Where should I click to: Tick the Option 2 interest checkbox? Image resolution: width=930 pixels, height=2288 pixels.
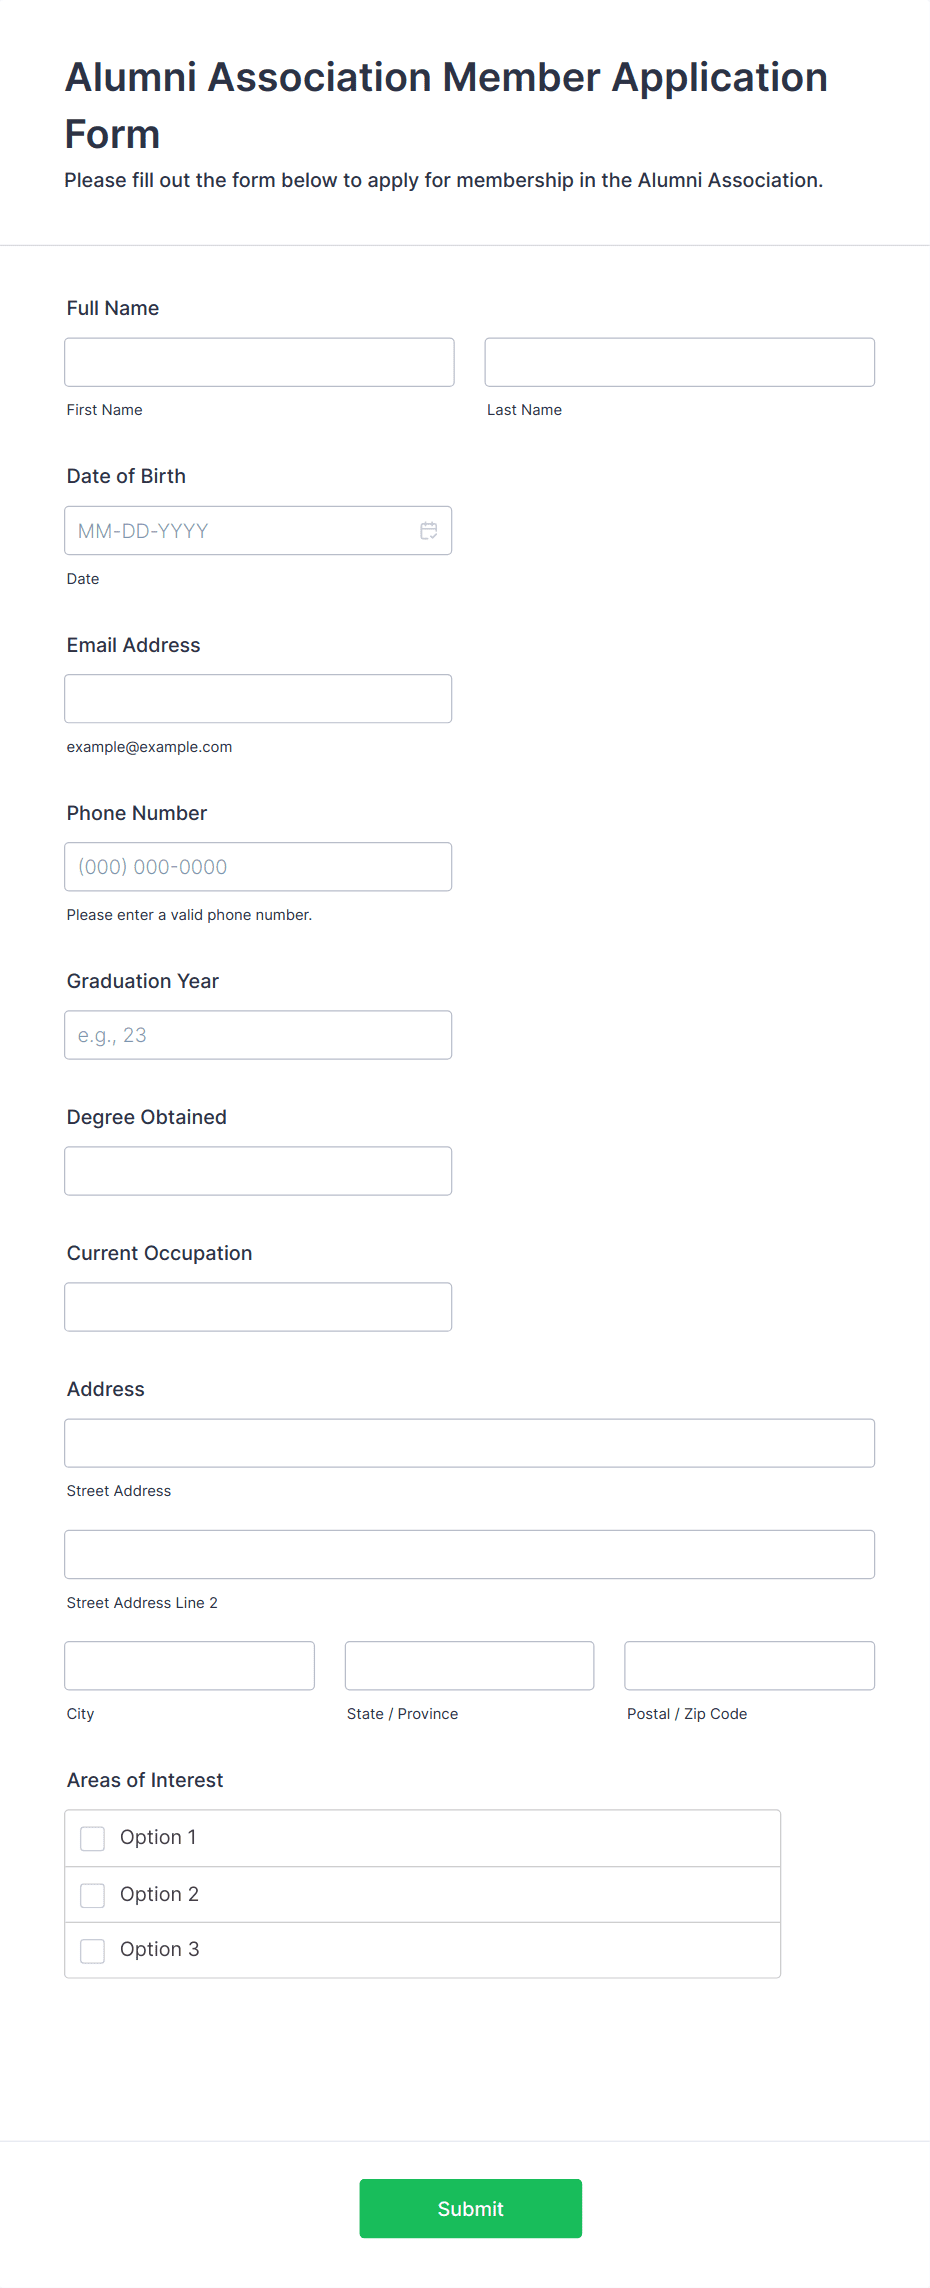tap(93, 1895)
